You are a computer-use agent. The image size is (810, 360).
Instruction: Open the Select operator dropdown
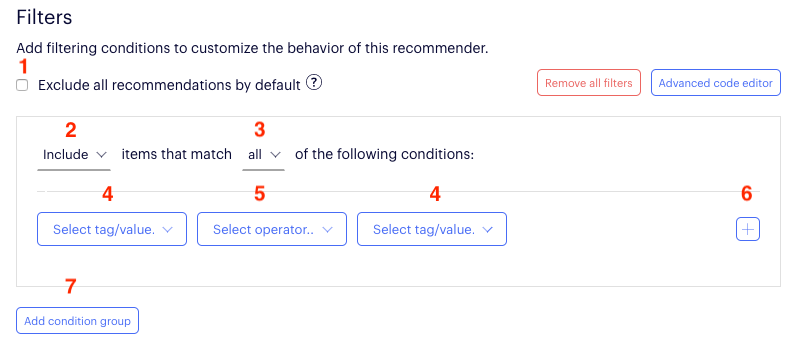tap(272, 229)
